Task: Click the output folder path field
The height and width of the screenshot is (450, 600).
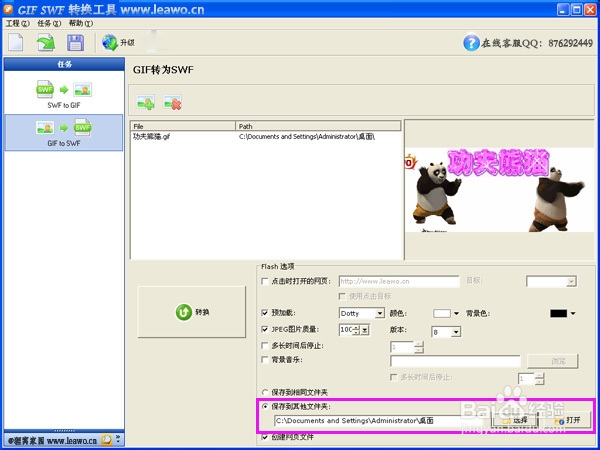Action: click(x=382, y=421)
